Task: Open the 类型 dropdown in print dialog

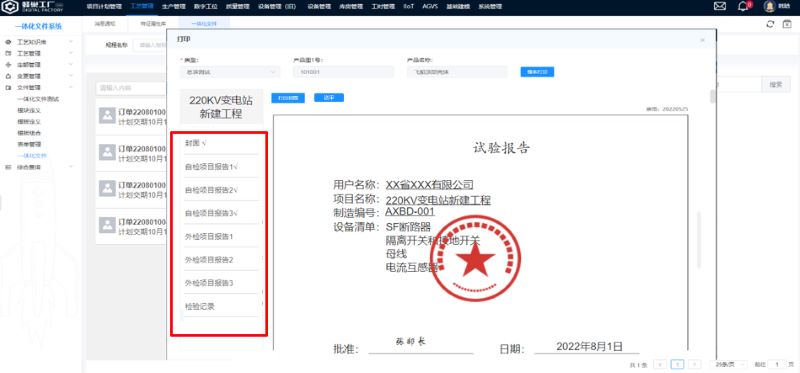Action: (x=229, y=72)
